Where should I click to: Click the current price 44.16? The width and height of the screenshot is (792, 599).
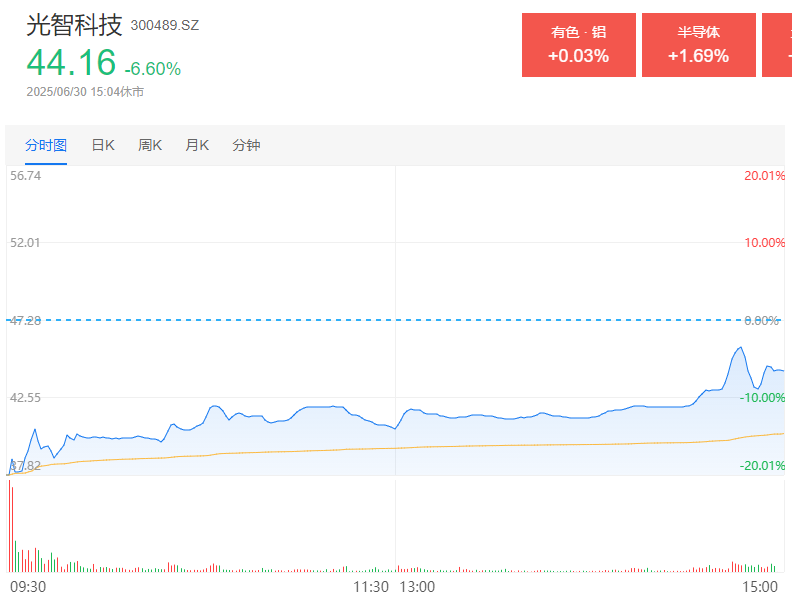point(71,63)
